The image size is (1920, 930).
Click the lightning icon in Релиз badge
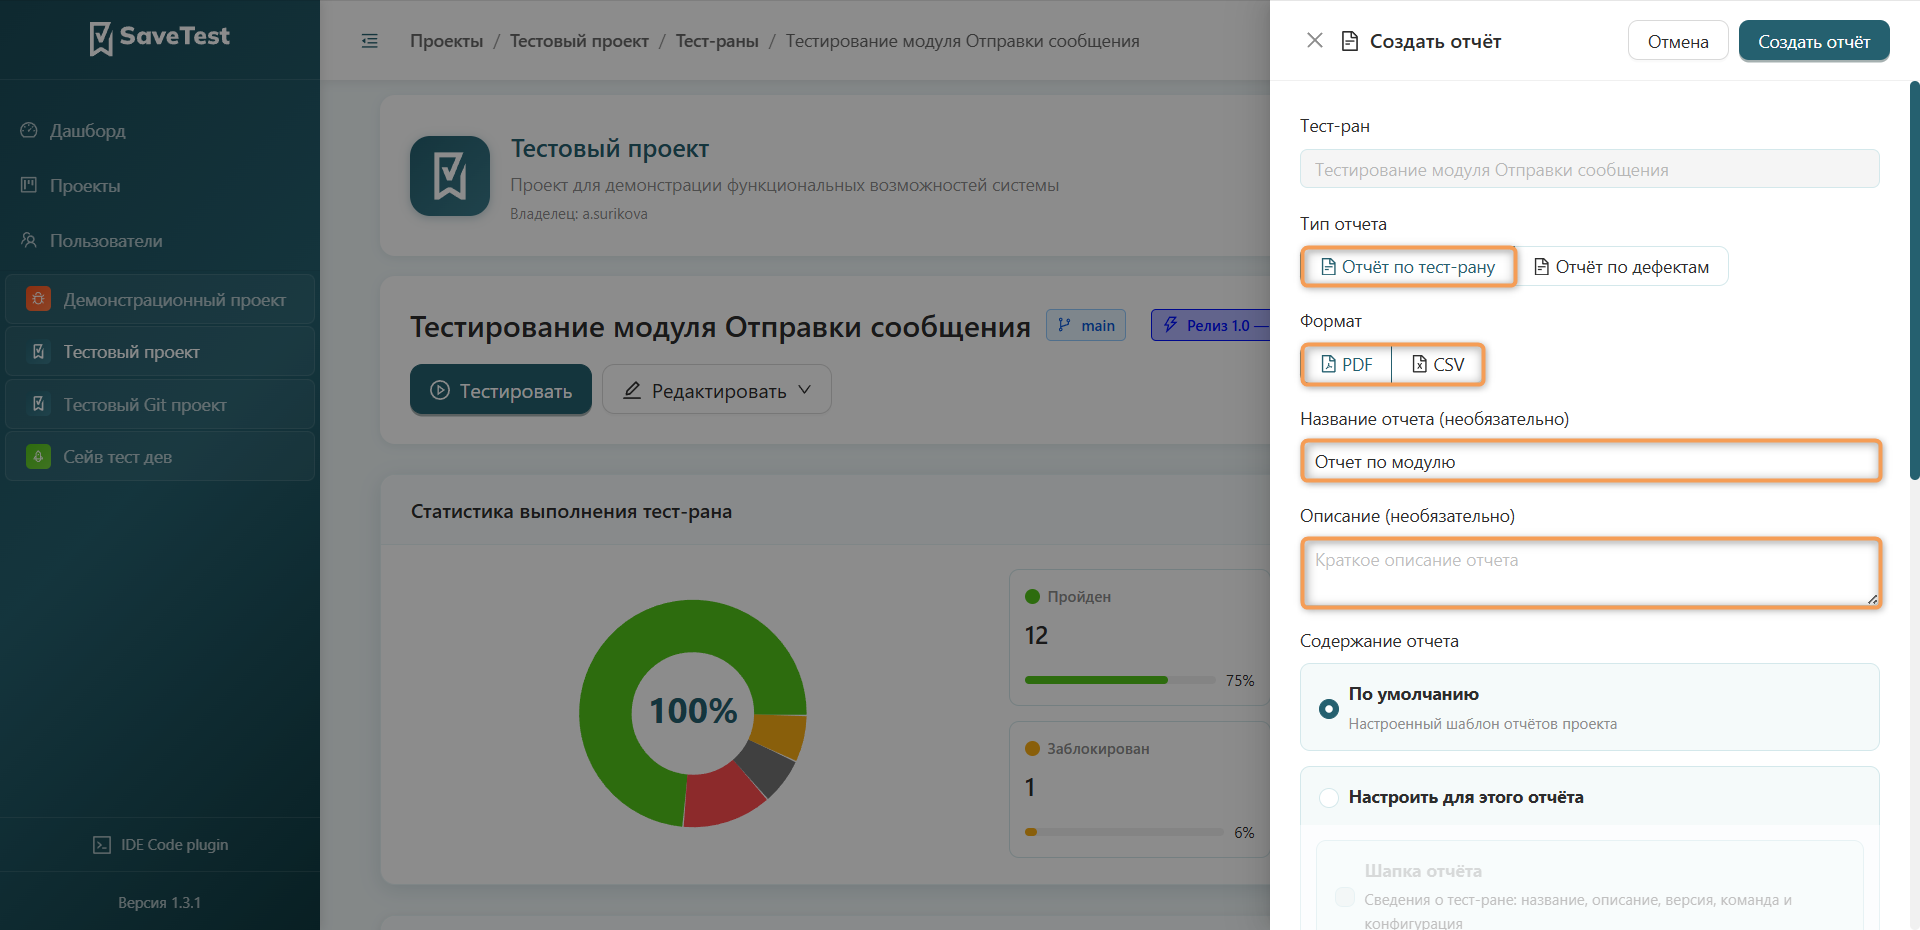1170,325
